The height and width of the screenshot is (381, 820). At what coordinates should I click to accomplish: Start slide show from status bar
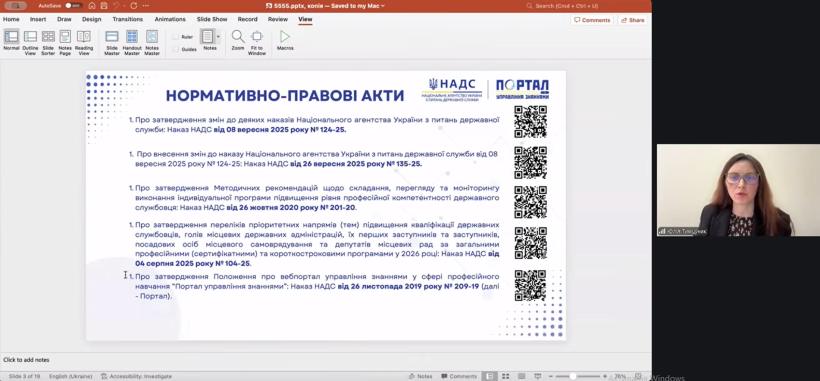click(x=537, y=376)
